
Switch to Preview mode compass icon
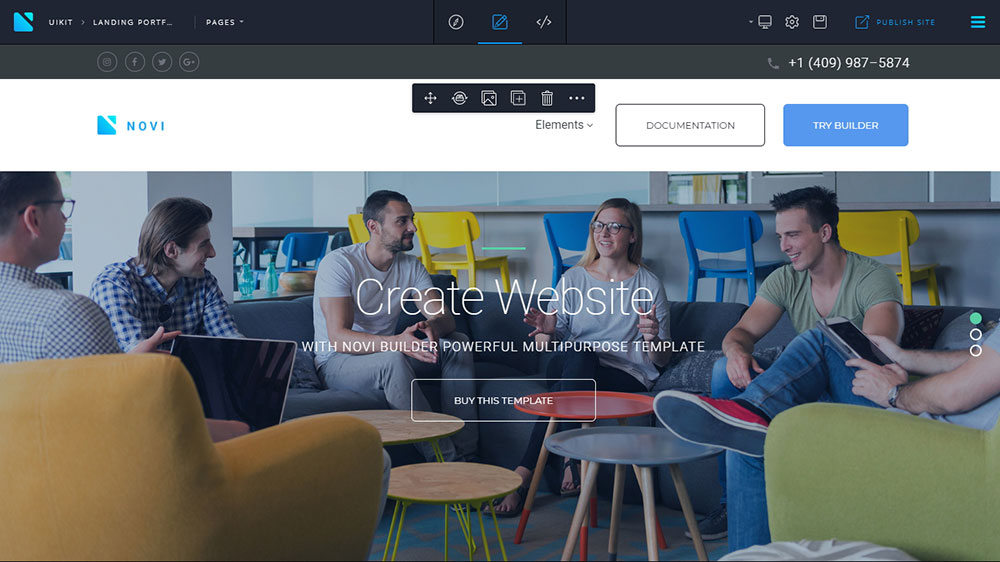pyautogui.click(x=456, y=22)
